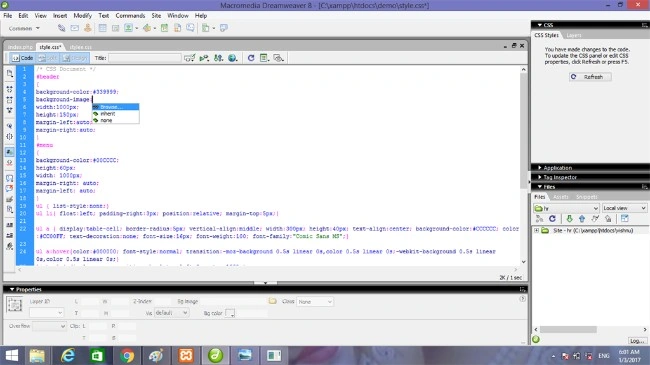This screenshot has height=365, width=650.
Task: Switch to index.php document tab
Action: point(19,47)
